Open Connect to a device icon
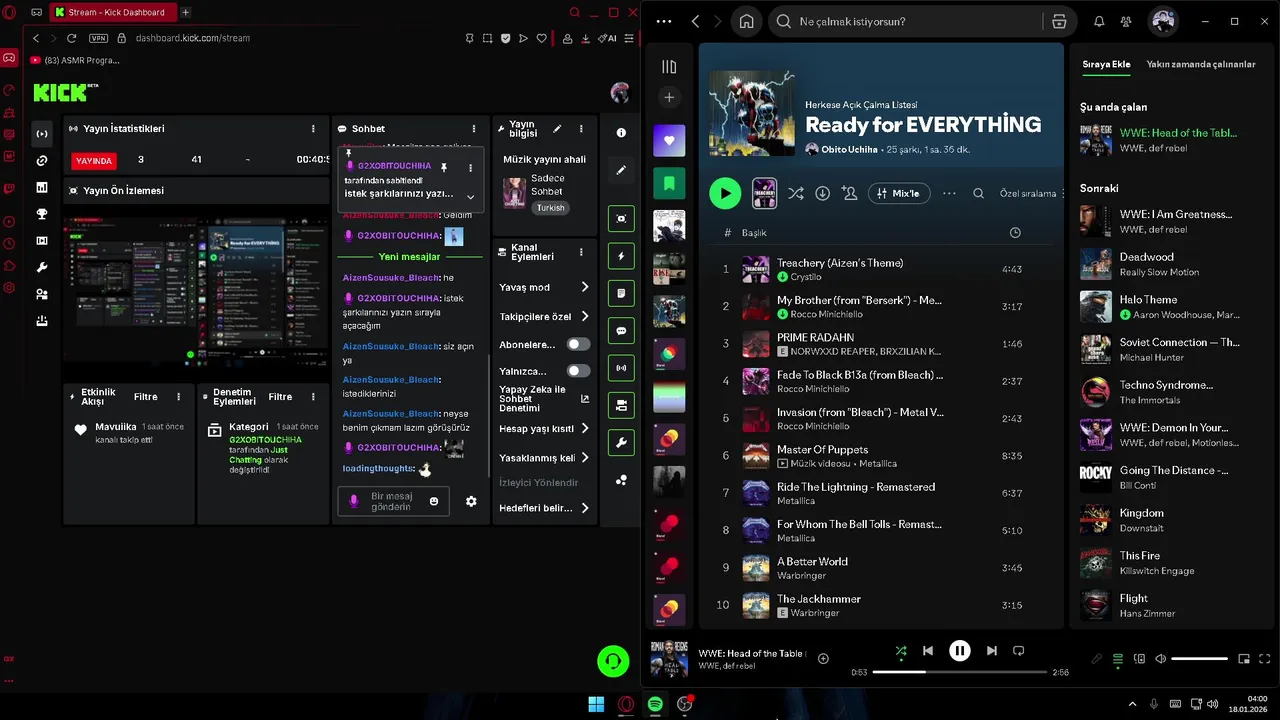Image resolution: width=1280 pixels, height=720 pixels. (x=1139, y=659)
